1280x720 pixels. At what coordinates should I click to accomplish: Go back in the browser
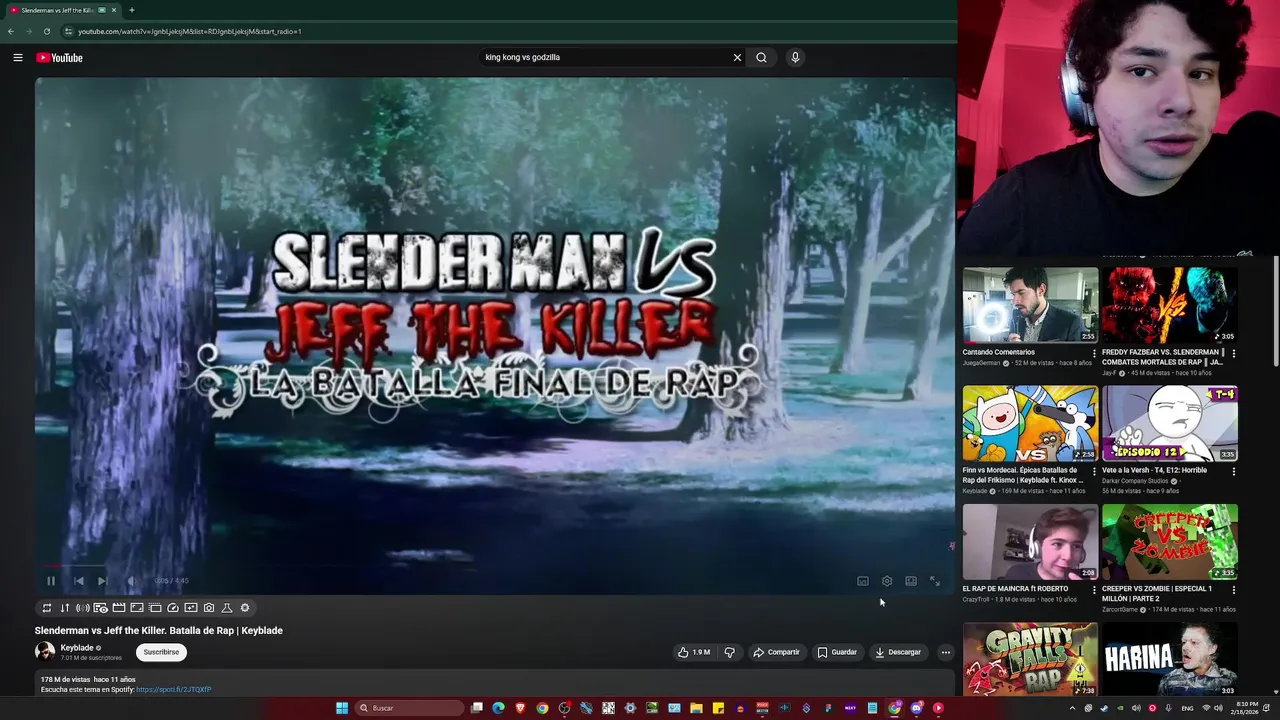click(11, 31)
